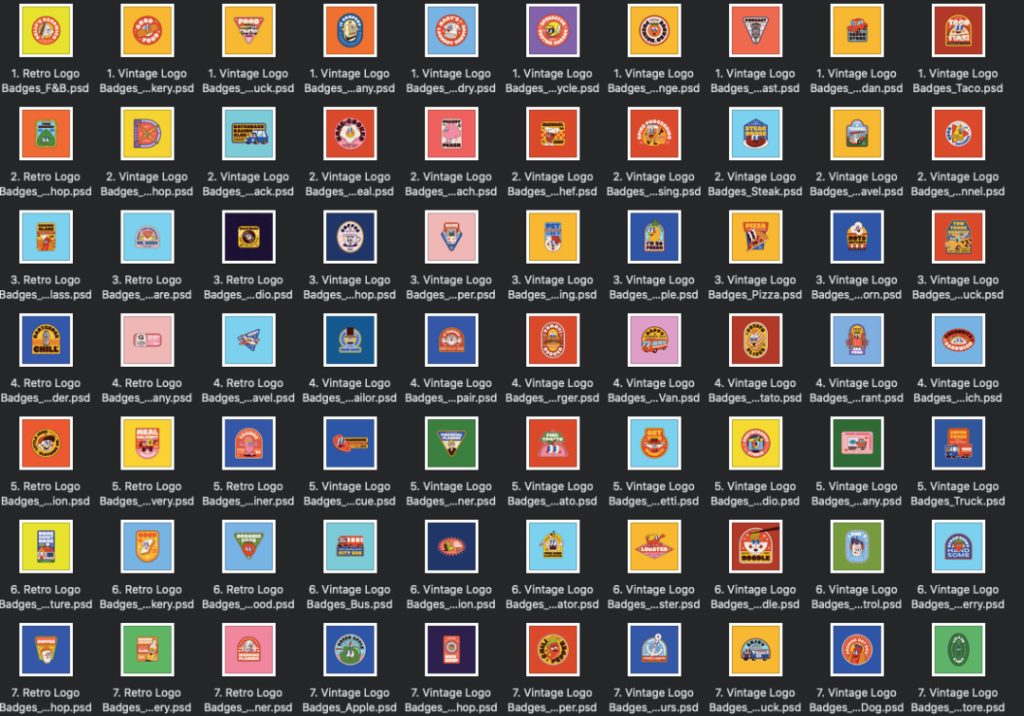This screenshot has width=1024, height=716.
Task: Select the vintage badge file ending rger.psd
Action: click(x=552, y=340)
